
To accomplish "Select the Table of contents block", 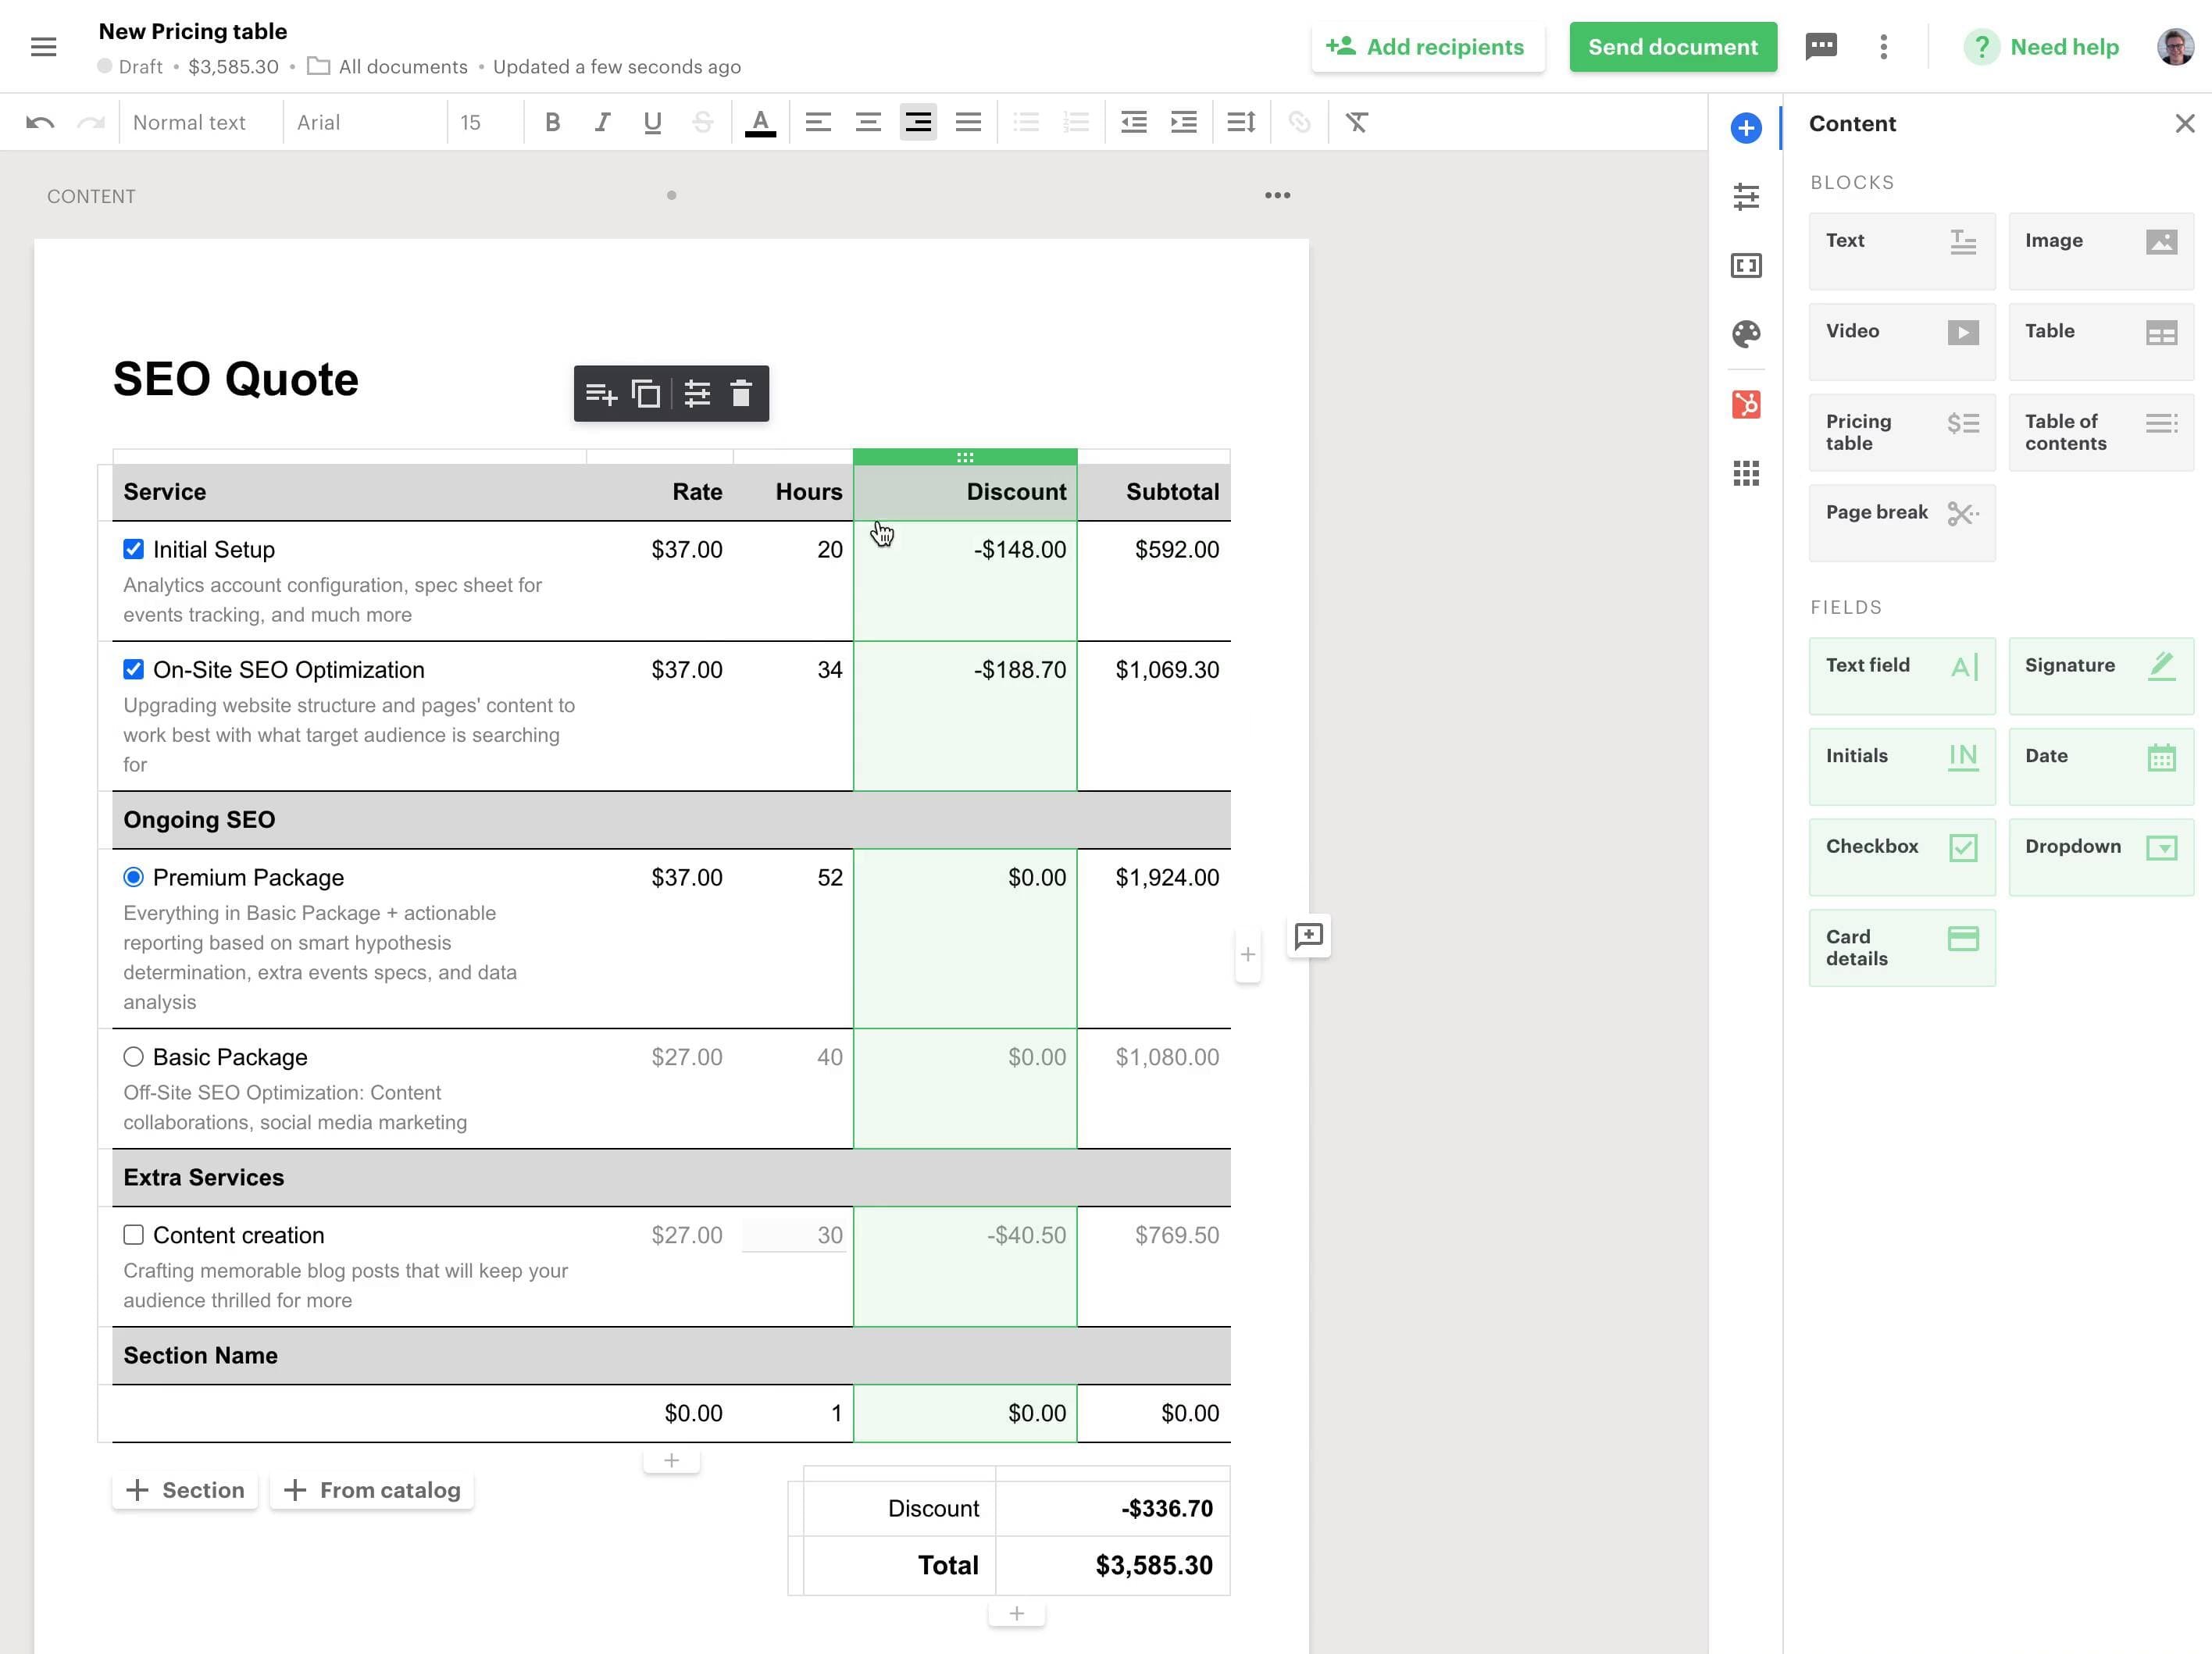I will point(2100,432).
